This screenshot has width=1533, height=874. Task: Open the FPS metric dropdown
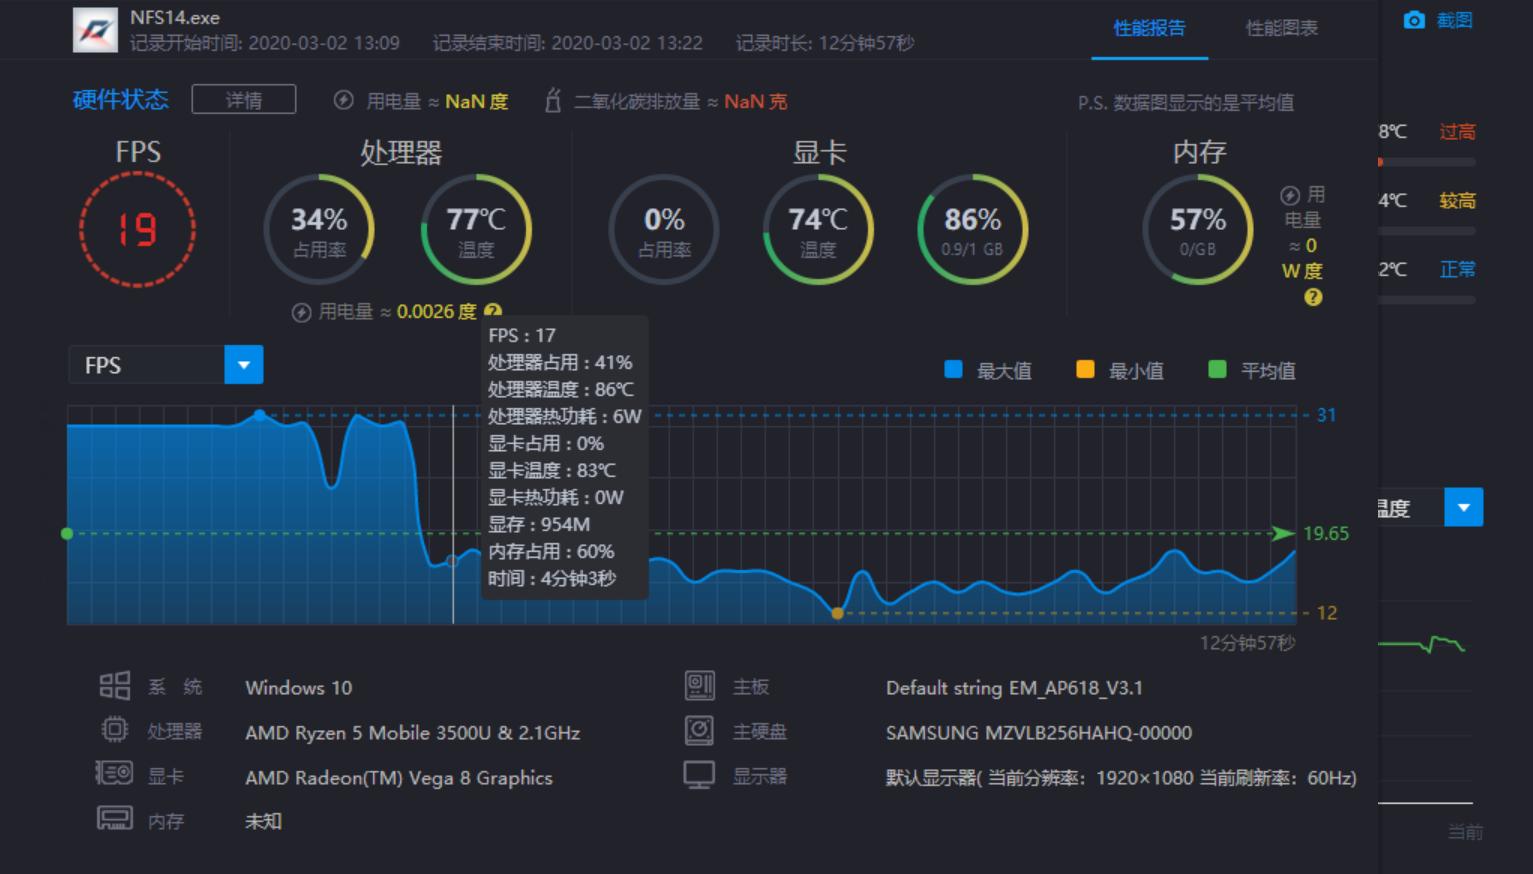coord(243,365)
